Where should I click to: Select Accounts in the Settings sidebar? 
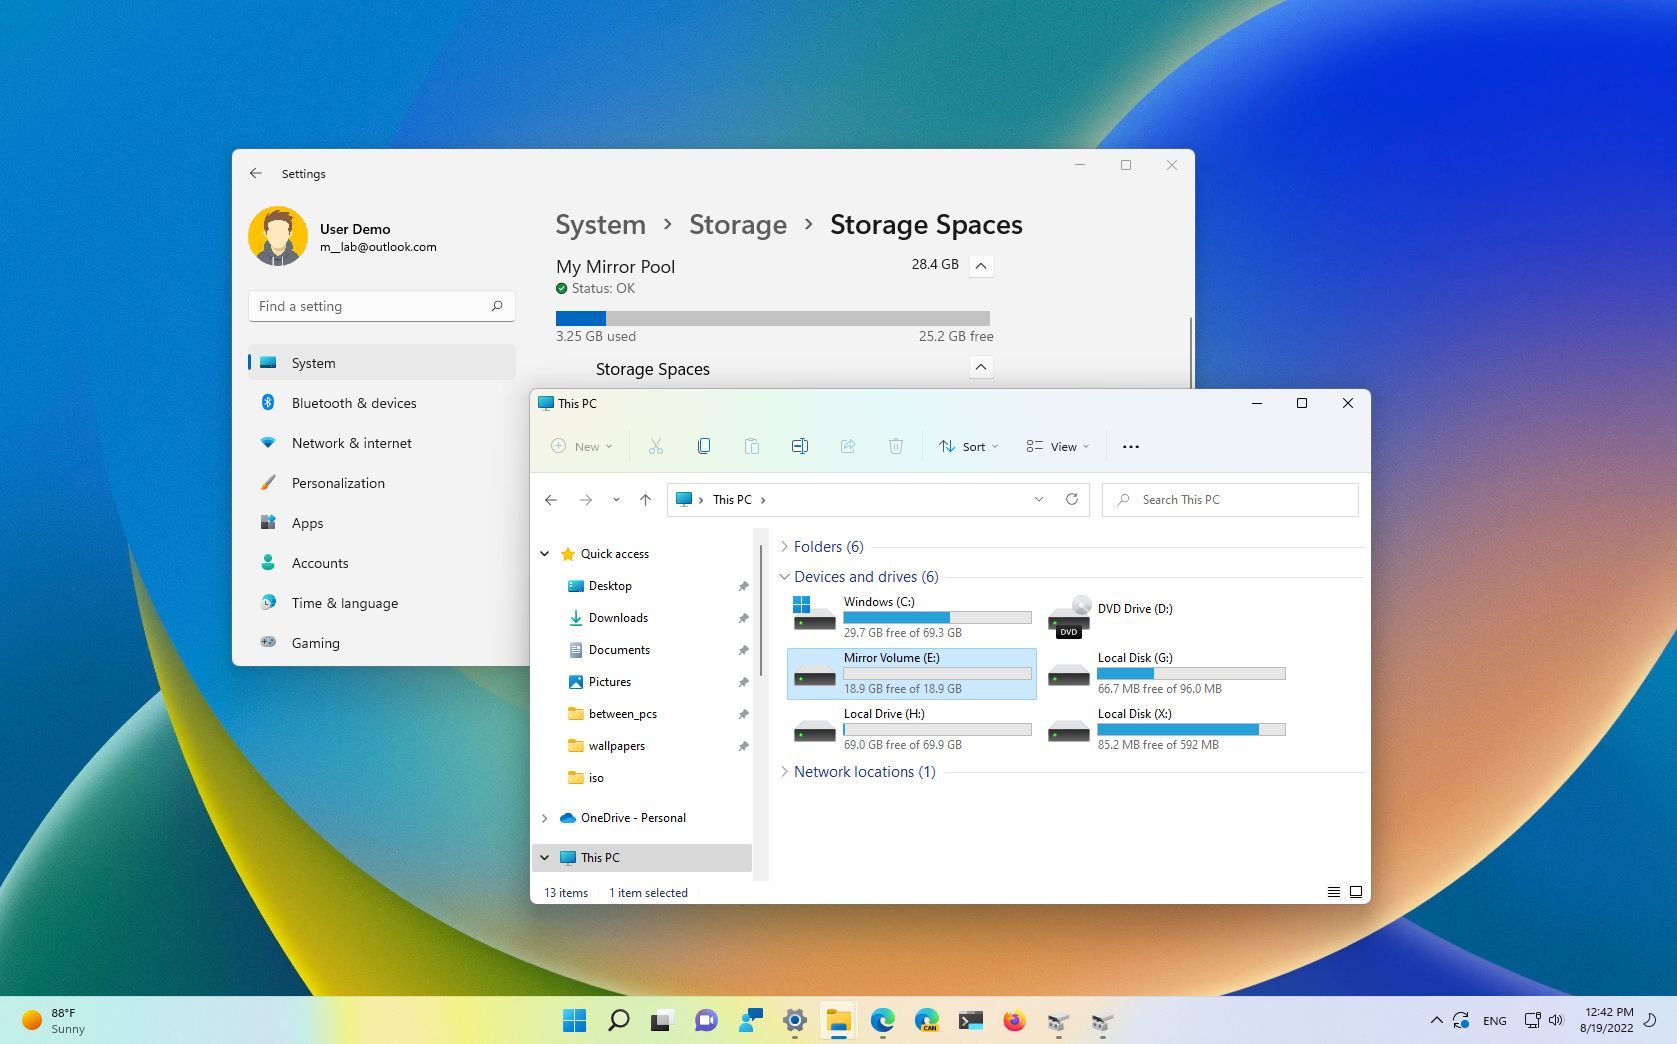(319, 563)
